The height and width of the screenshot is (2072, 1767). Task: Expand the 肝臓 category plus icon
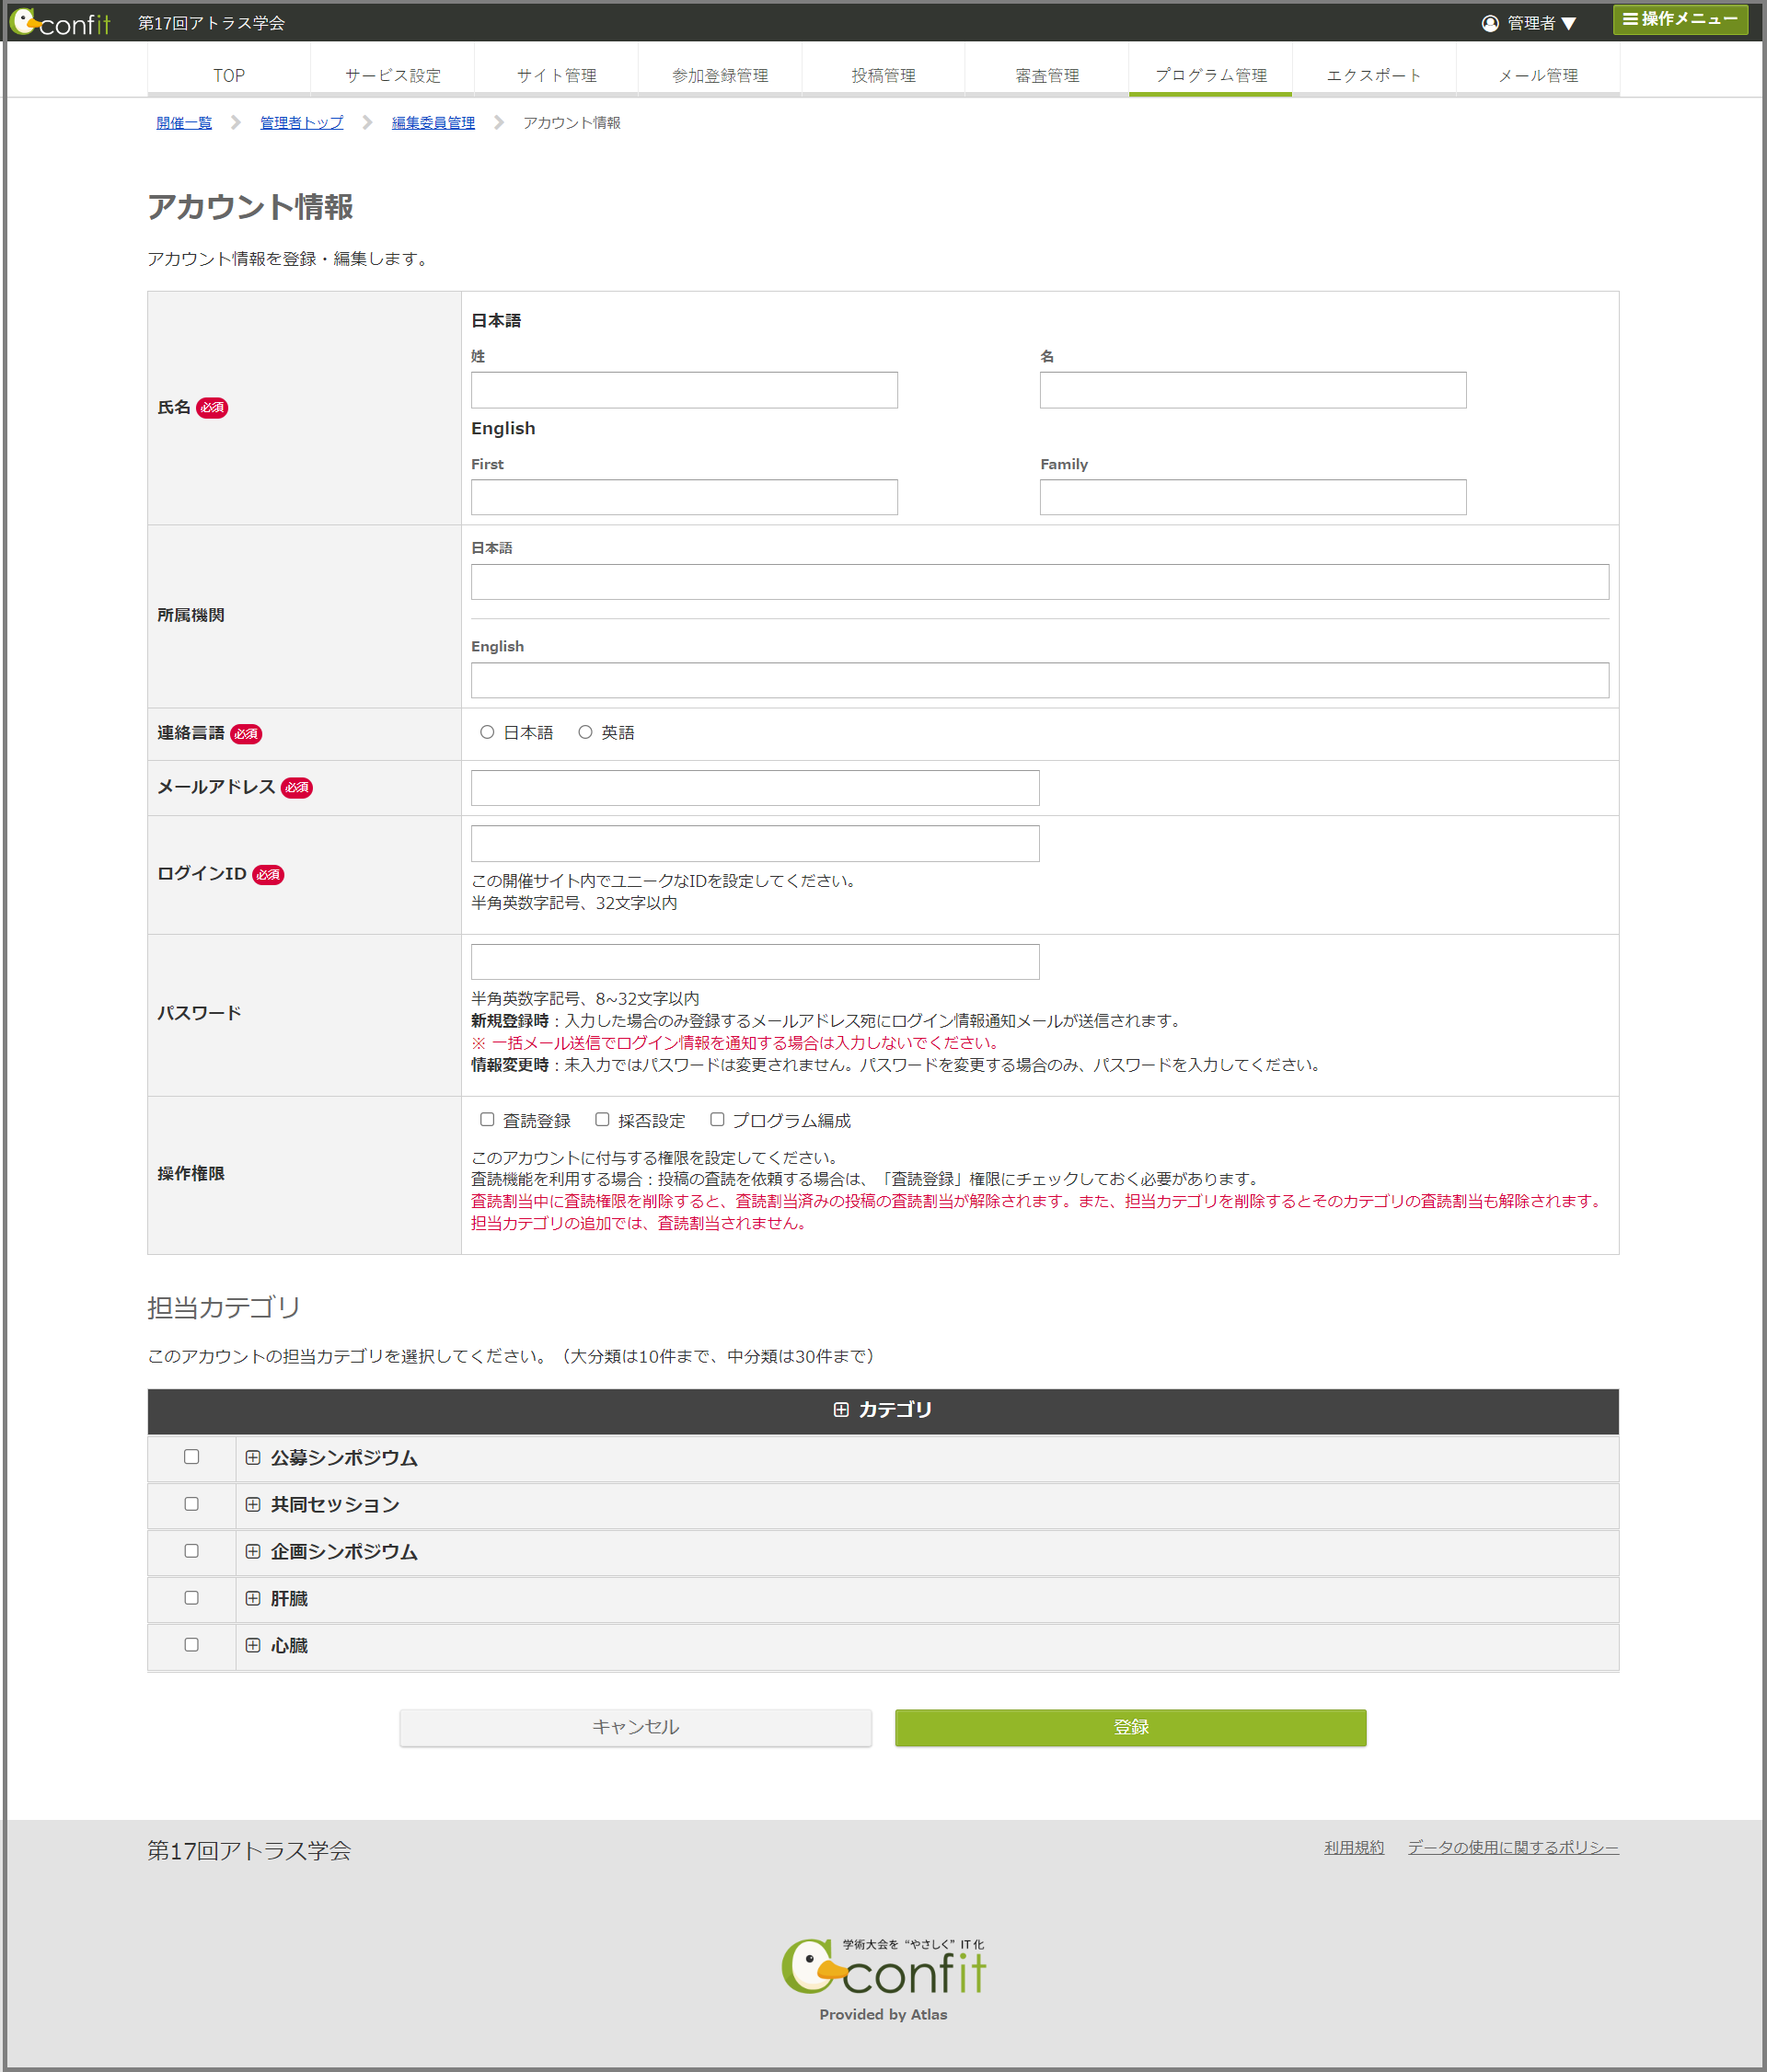tap(253, 1598)
